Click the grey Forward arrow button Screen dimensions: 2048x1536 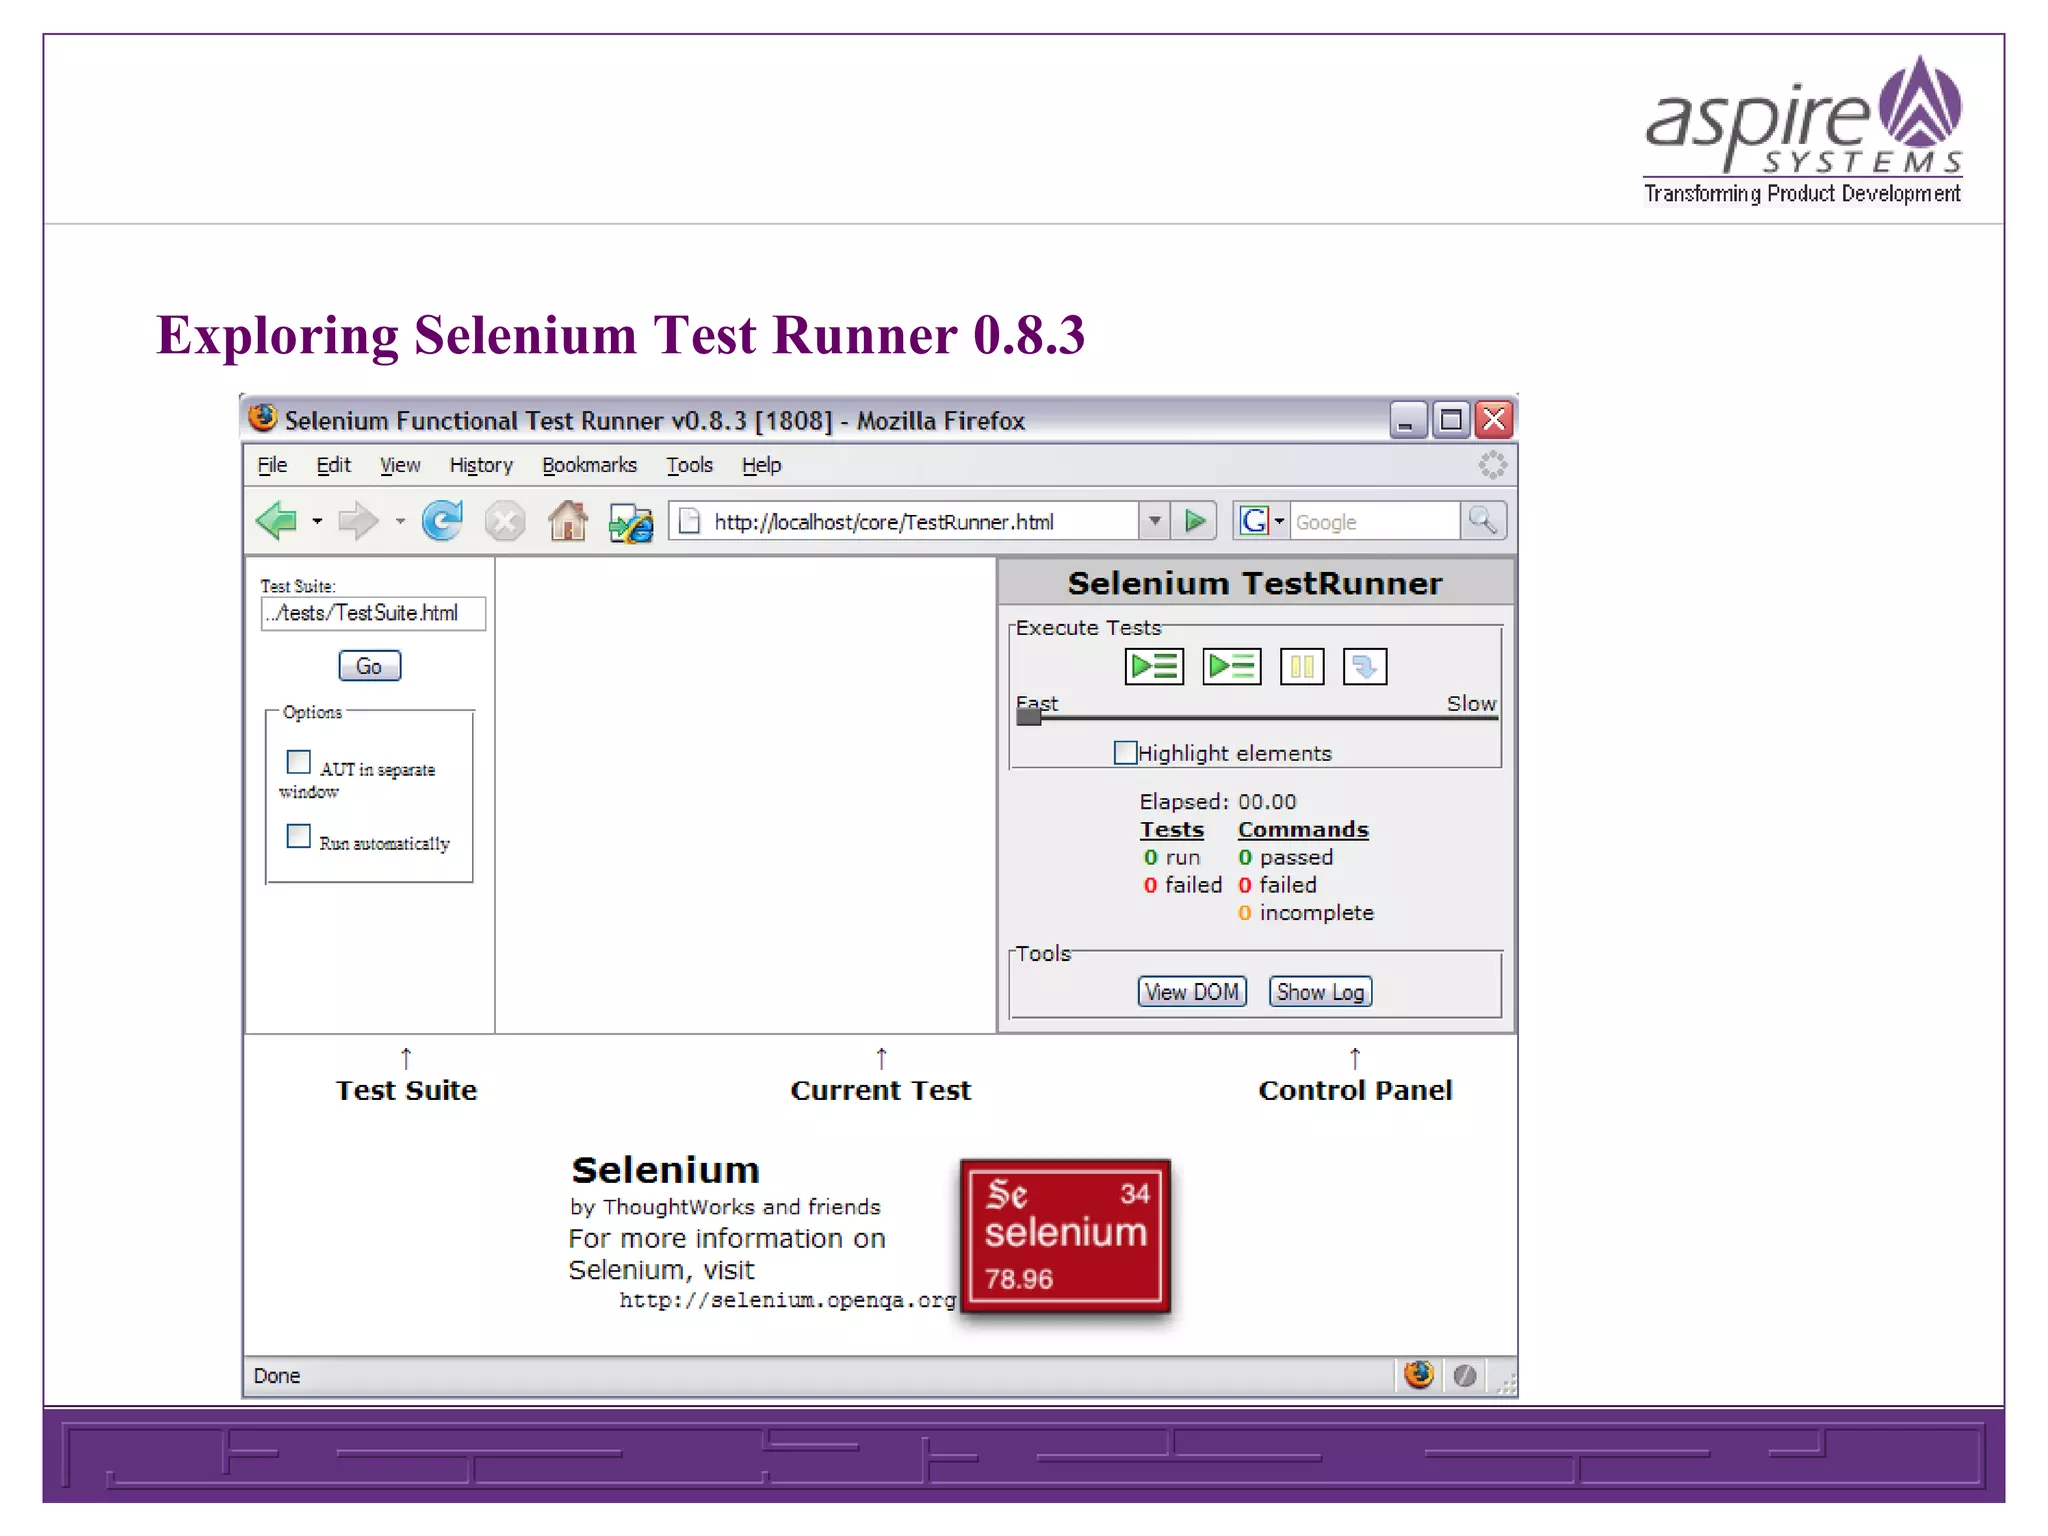[x=358, y=521]
